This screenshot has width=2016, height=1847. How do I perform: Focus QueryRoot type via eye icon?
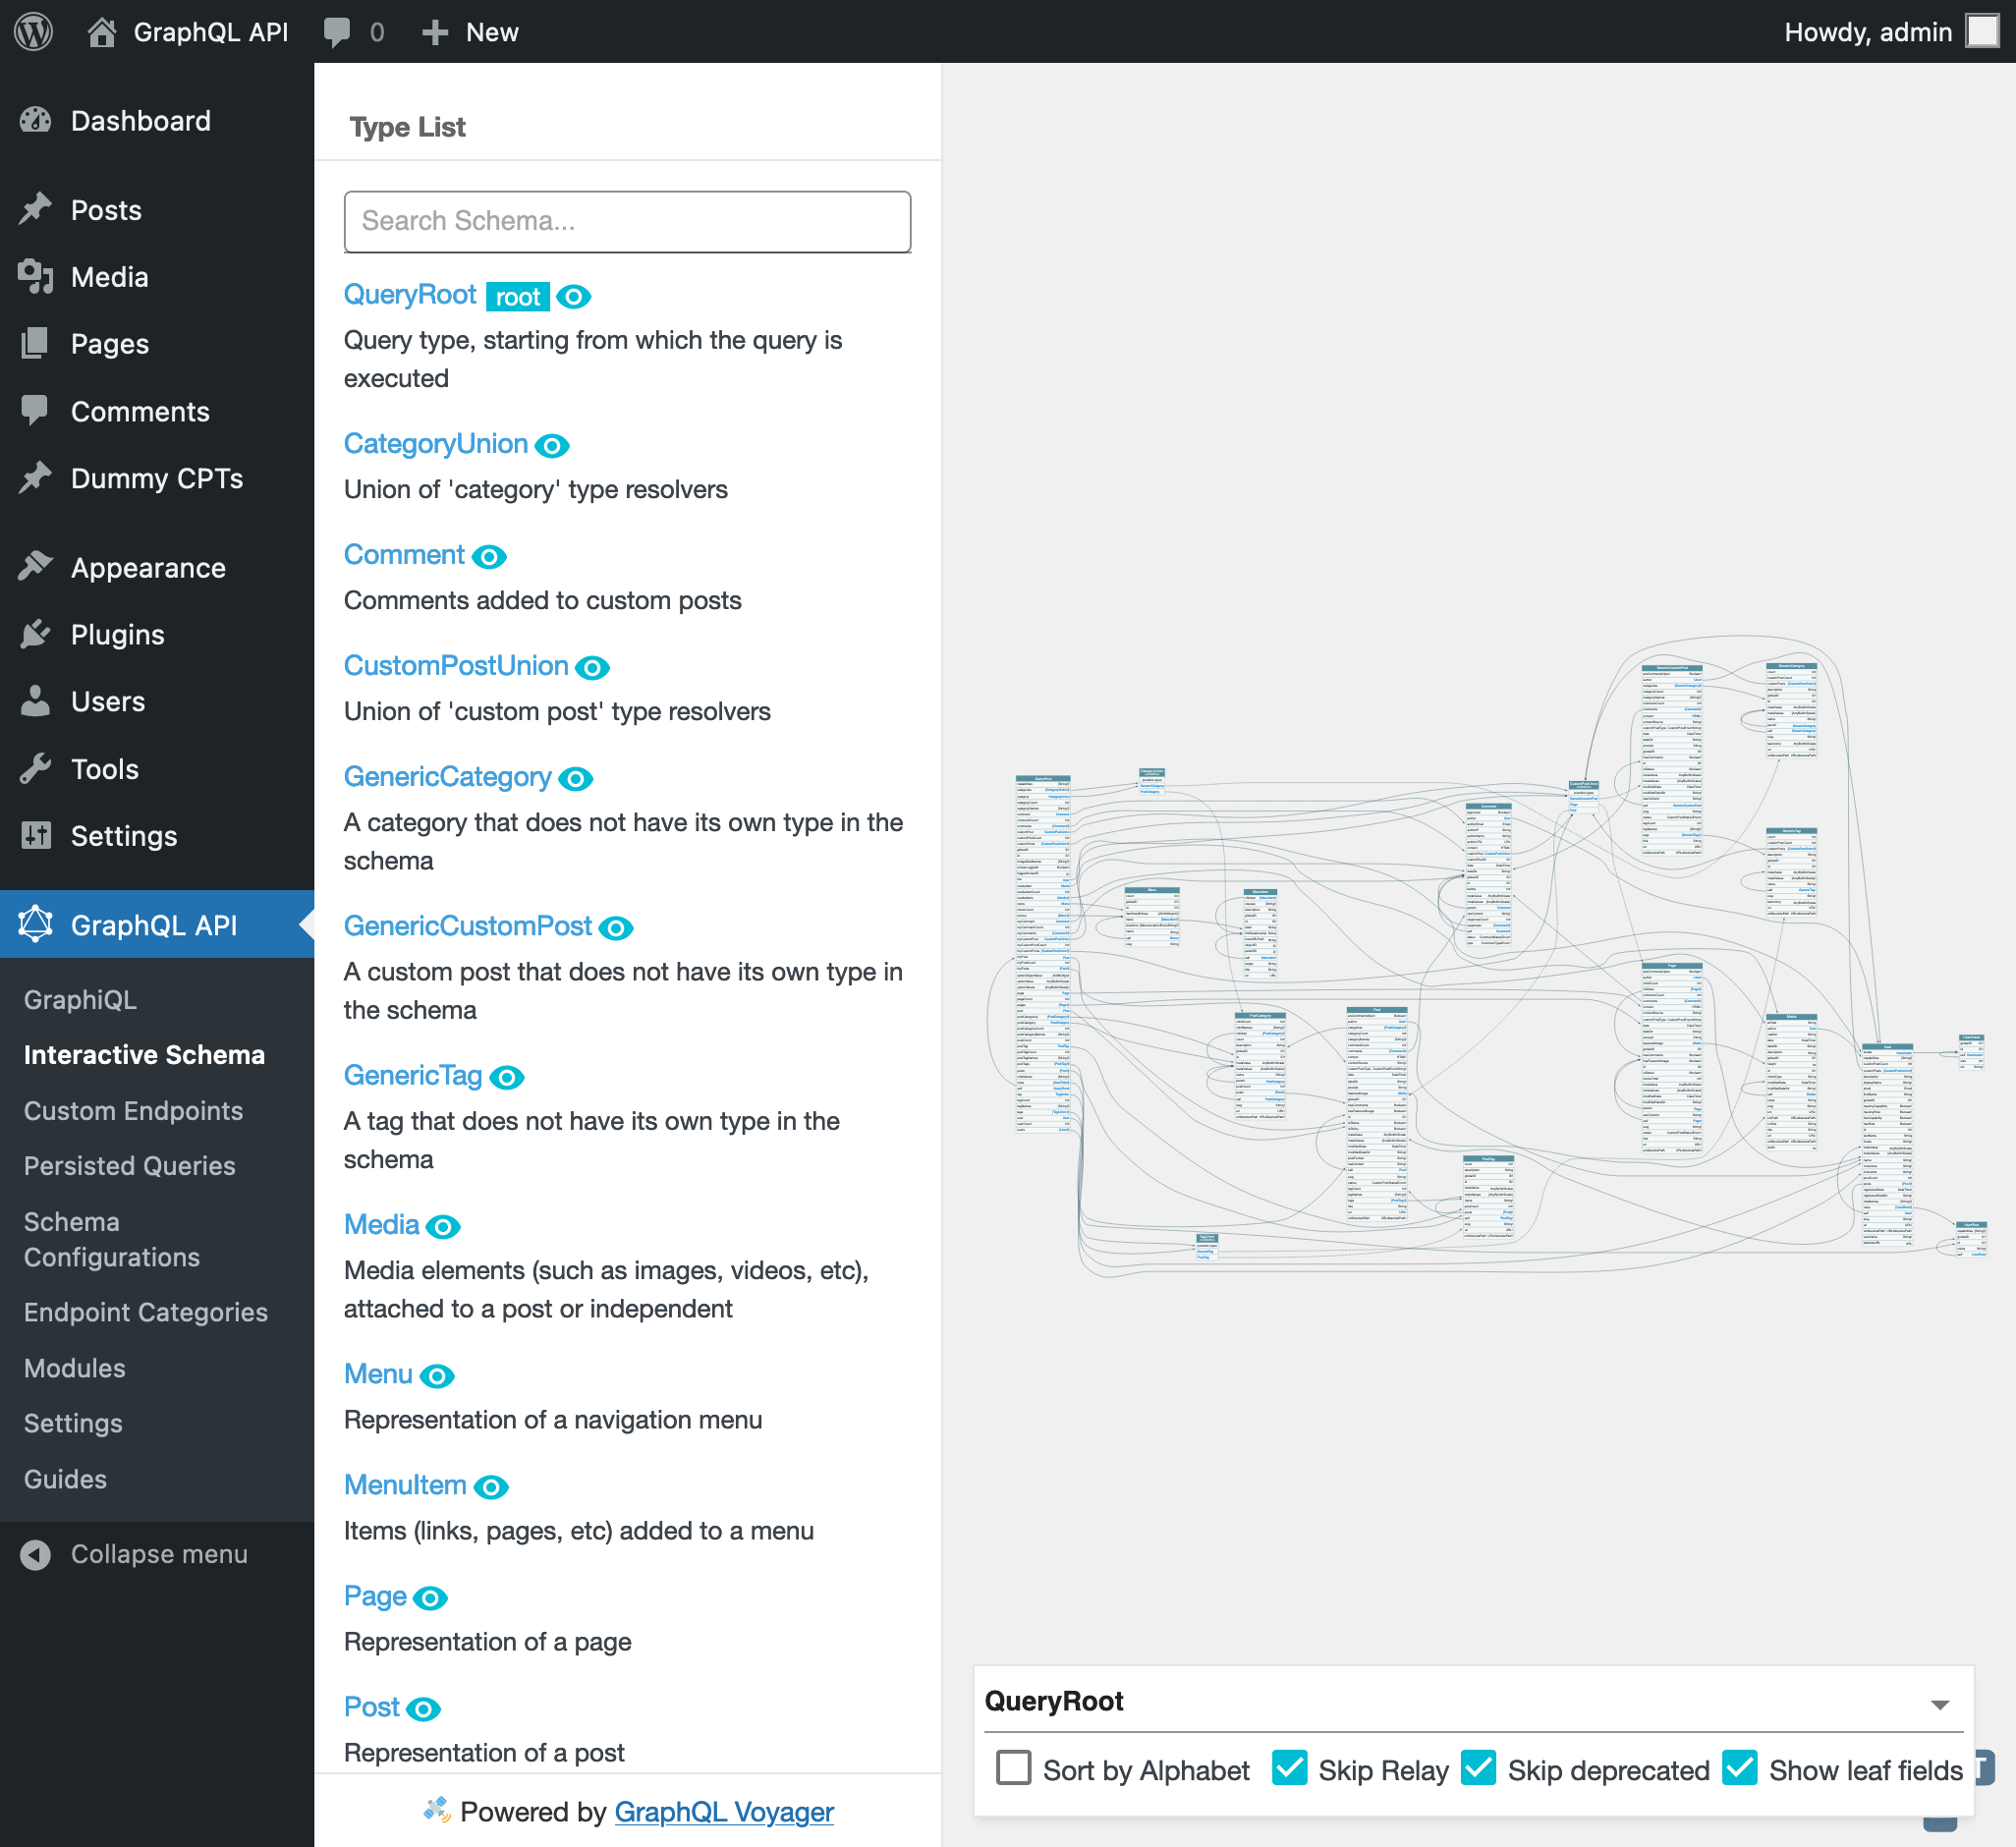573,297
